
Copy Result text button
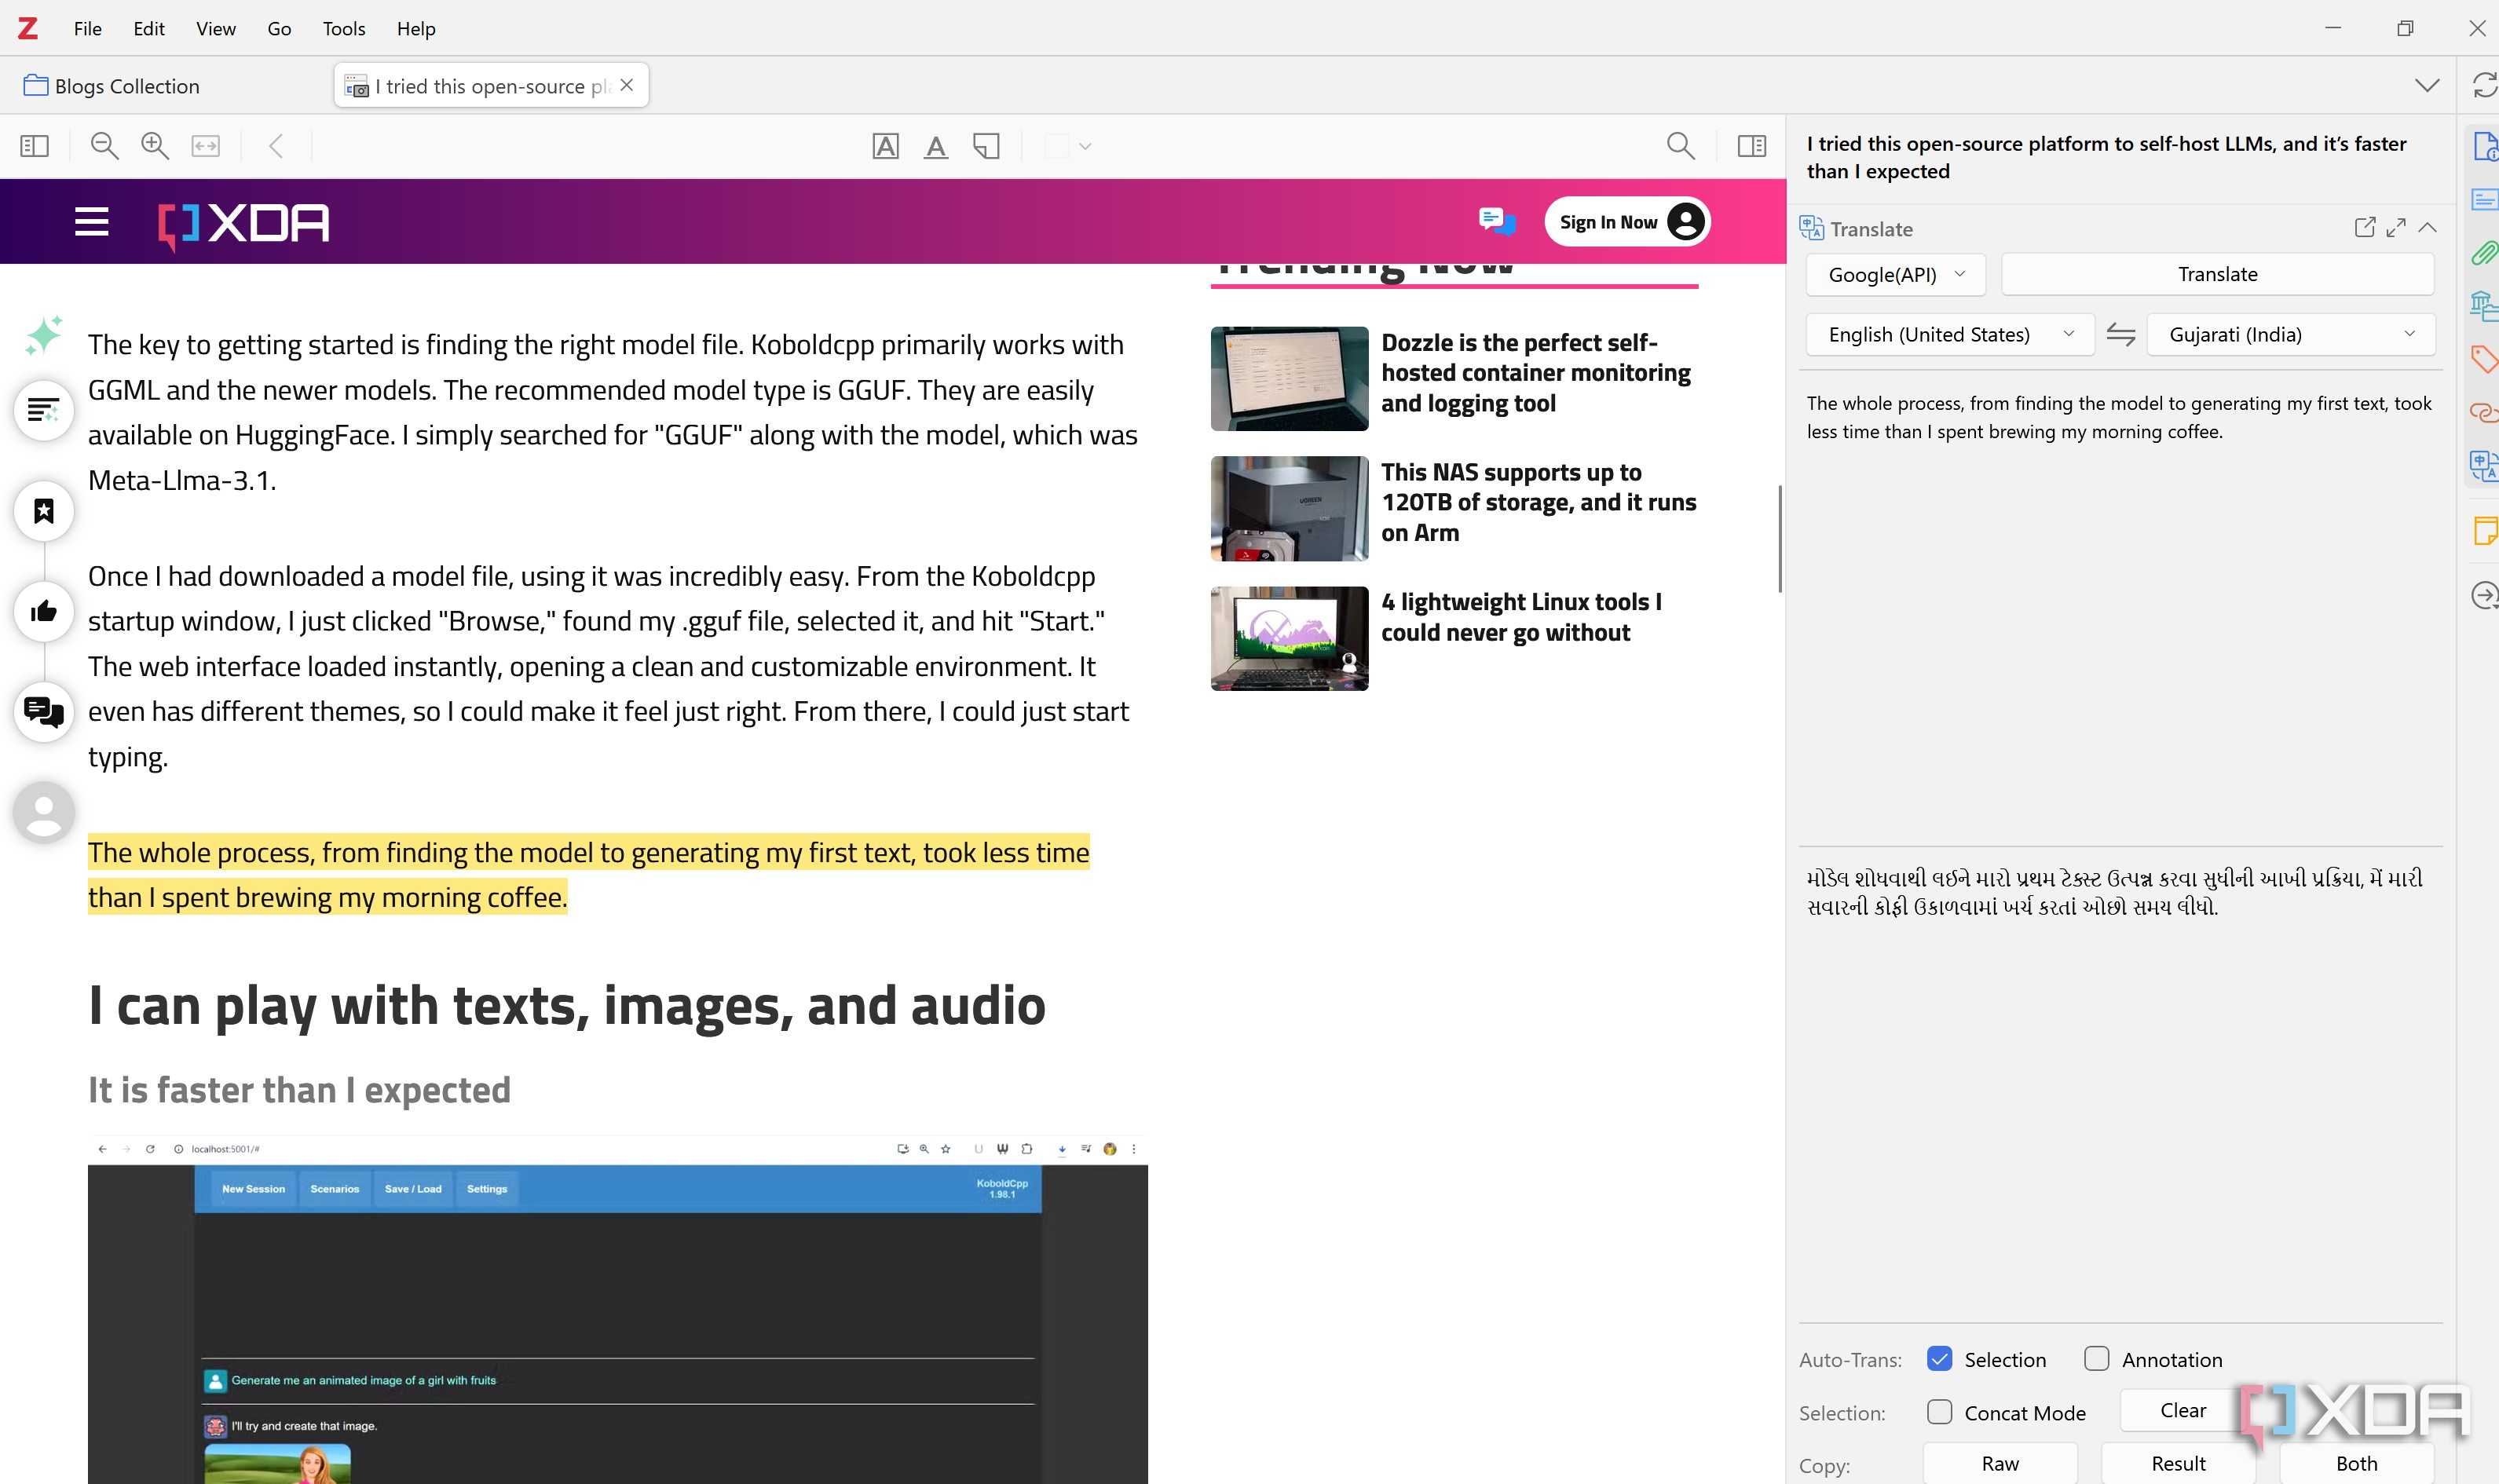(x=2178, y=1463)
